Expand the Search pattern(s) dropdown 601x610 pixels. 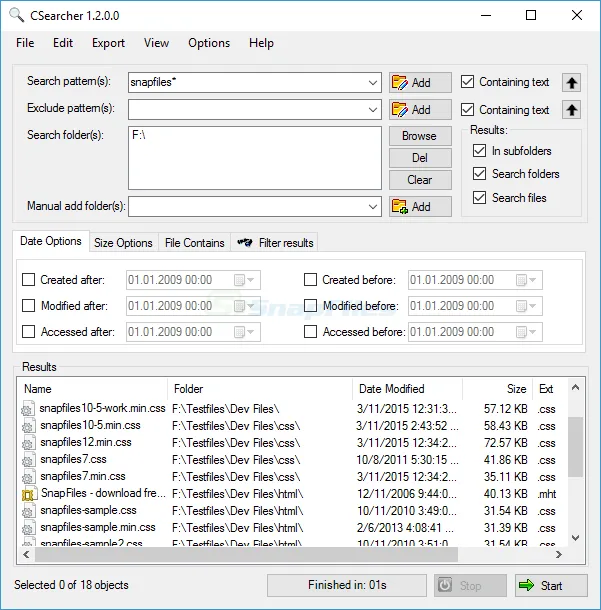point(373,82)
